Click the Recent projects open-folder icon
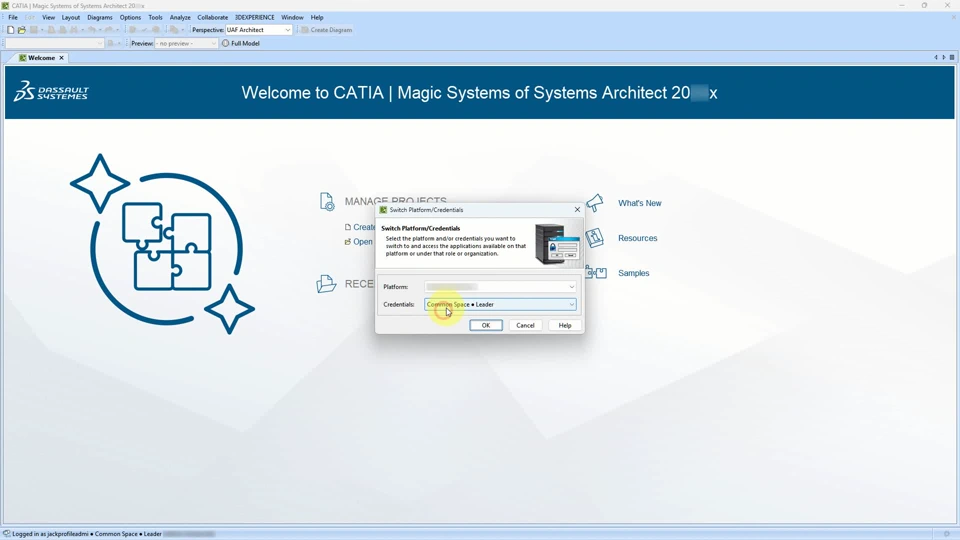The height and width of the screenshot is (540, 960). click(326, 283)
